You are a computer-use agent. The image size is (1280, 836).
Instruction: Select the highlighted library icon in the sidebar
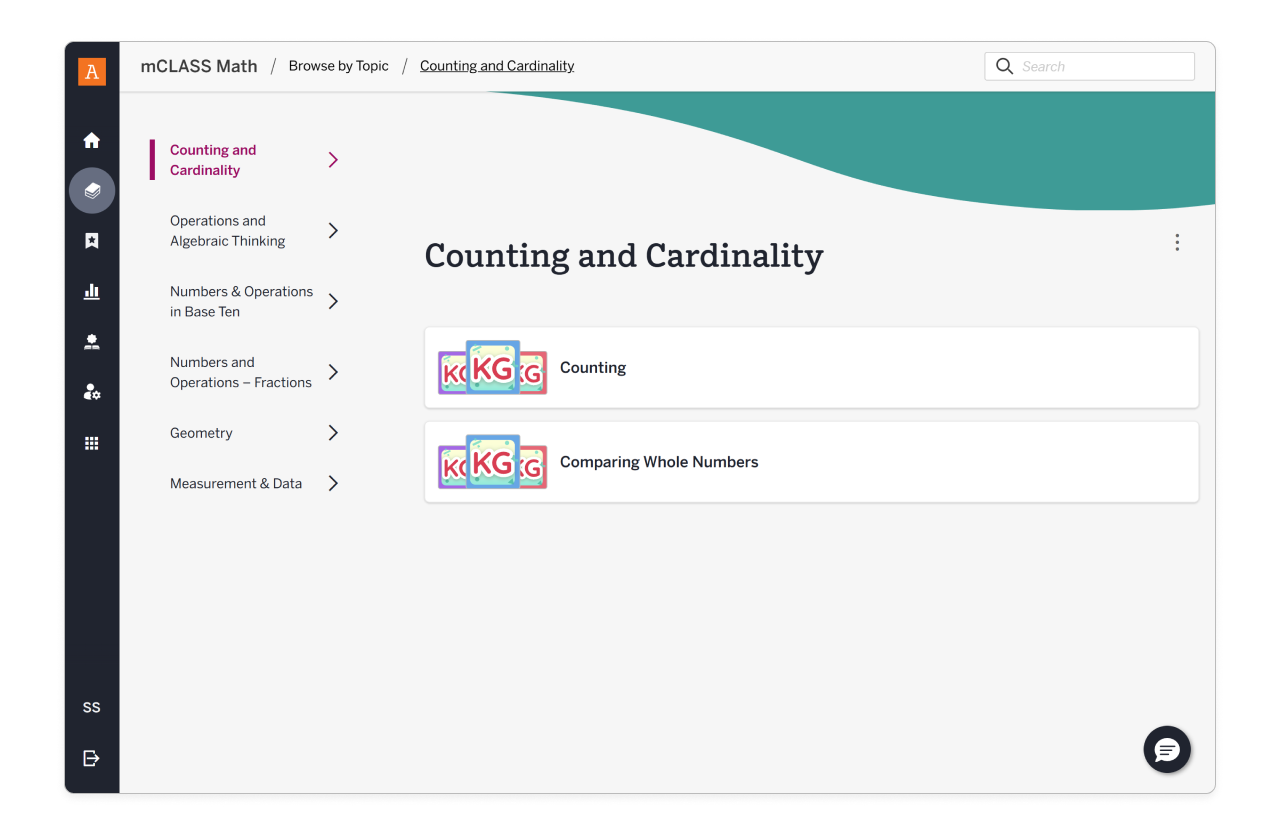click(91, 190)
